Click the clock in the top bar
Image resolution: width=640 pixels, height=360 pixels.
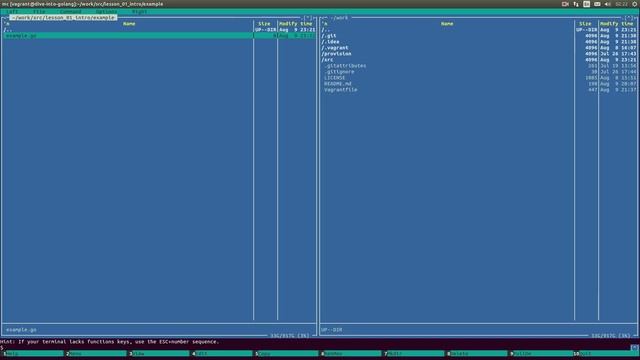tap(621, 4)
